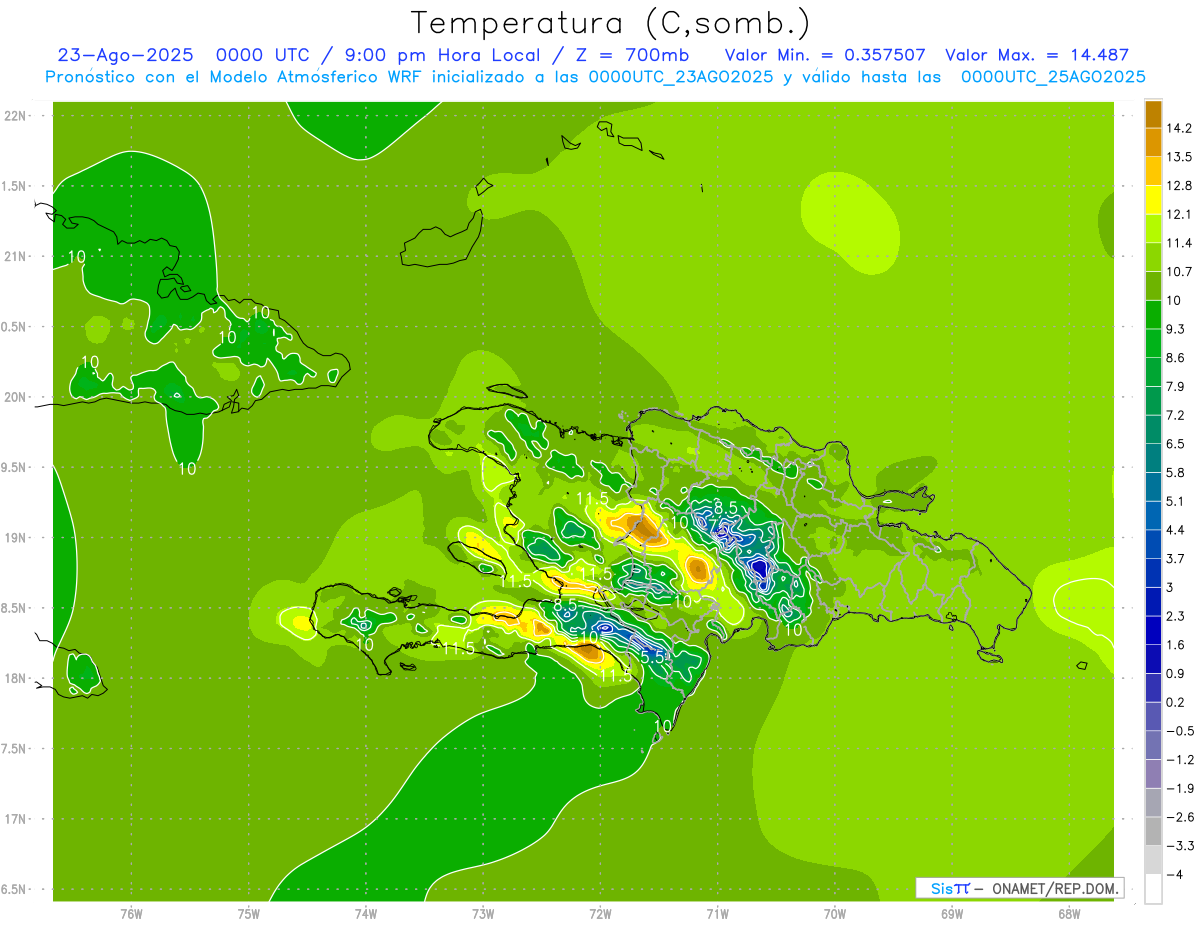Click the 76W longitude axis label
The height and width of the screenshot is (927, 1200).
pos(131,914)
